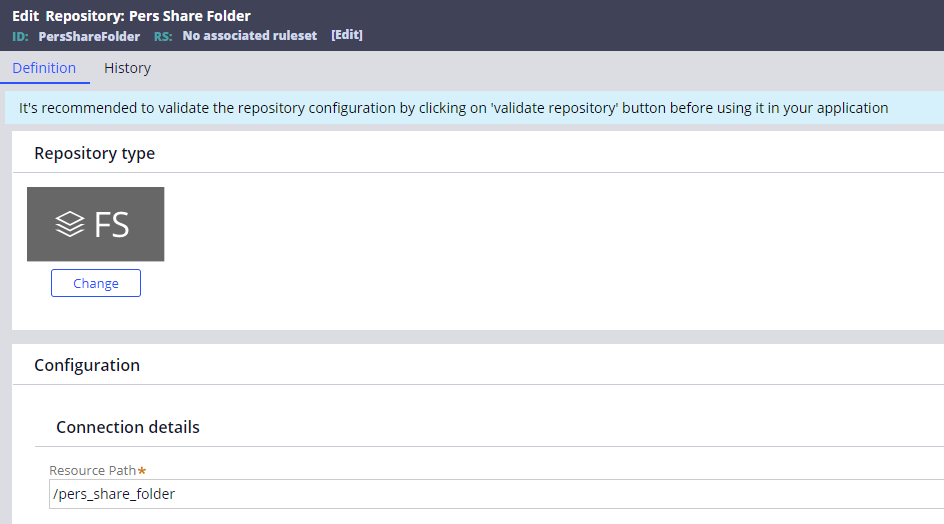Select the FS repository type tile
This screenshot has height=524, width=944.
pyautogui.click(x=95, y=224)
